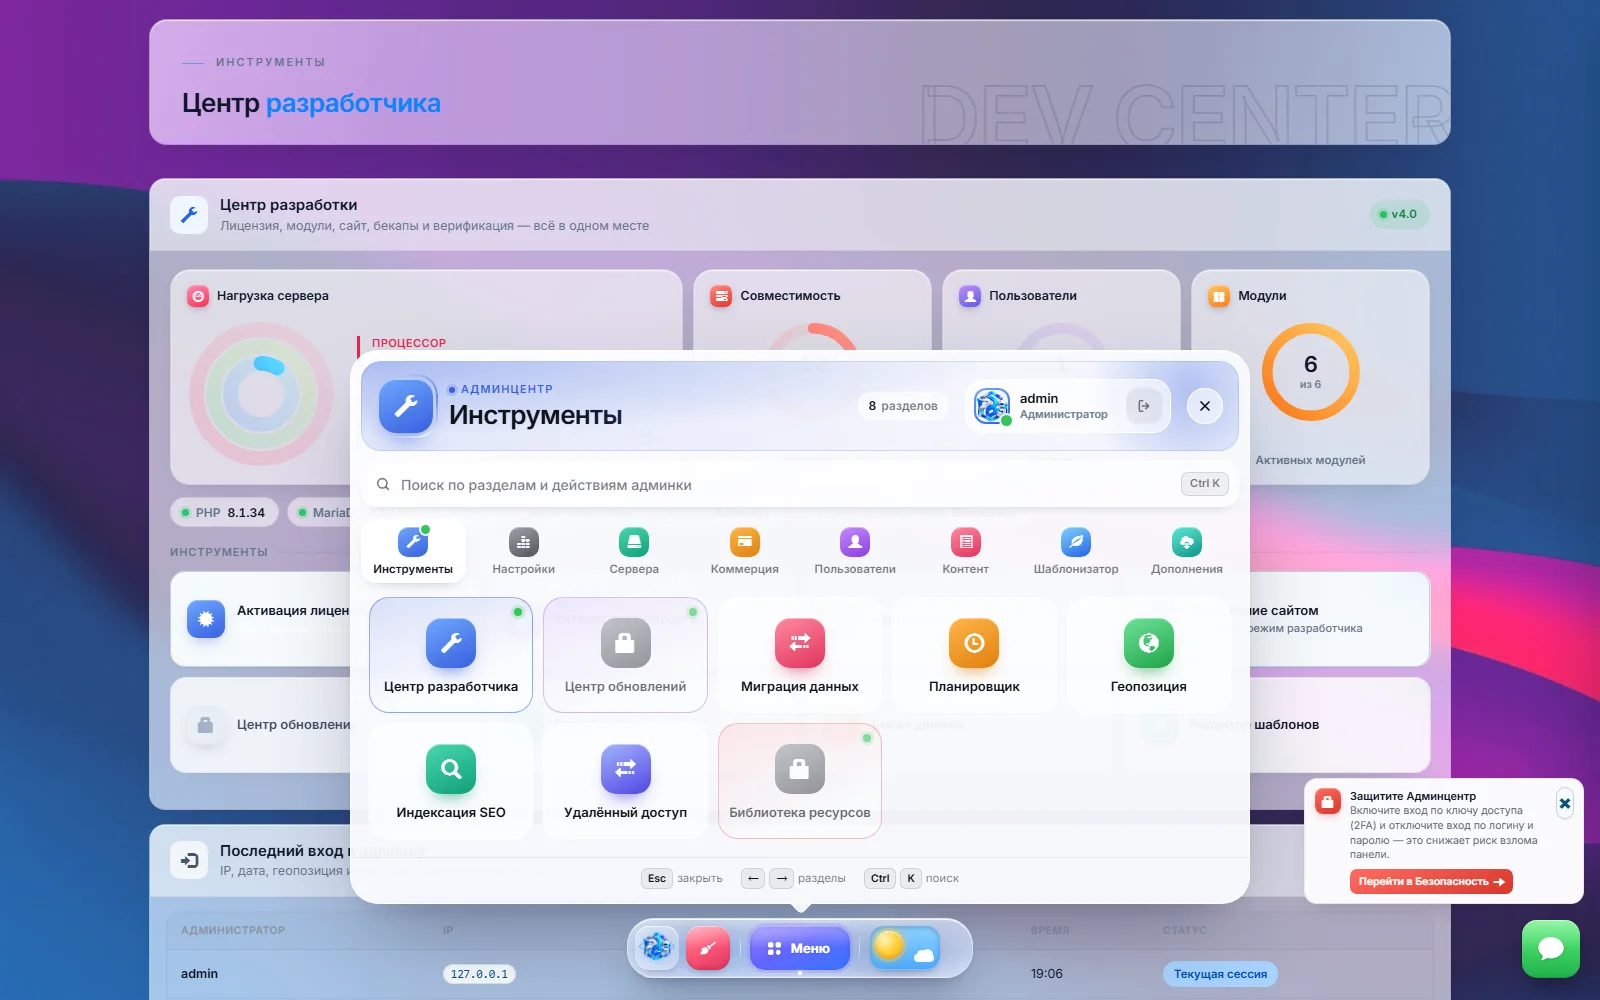
Task: Click the Совместимость card icon
Action: coord(721,296)
